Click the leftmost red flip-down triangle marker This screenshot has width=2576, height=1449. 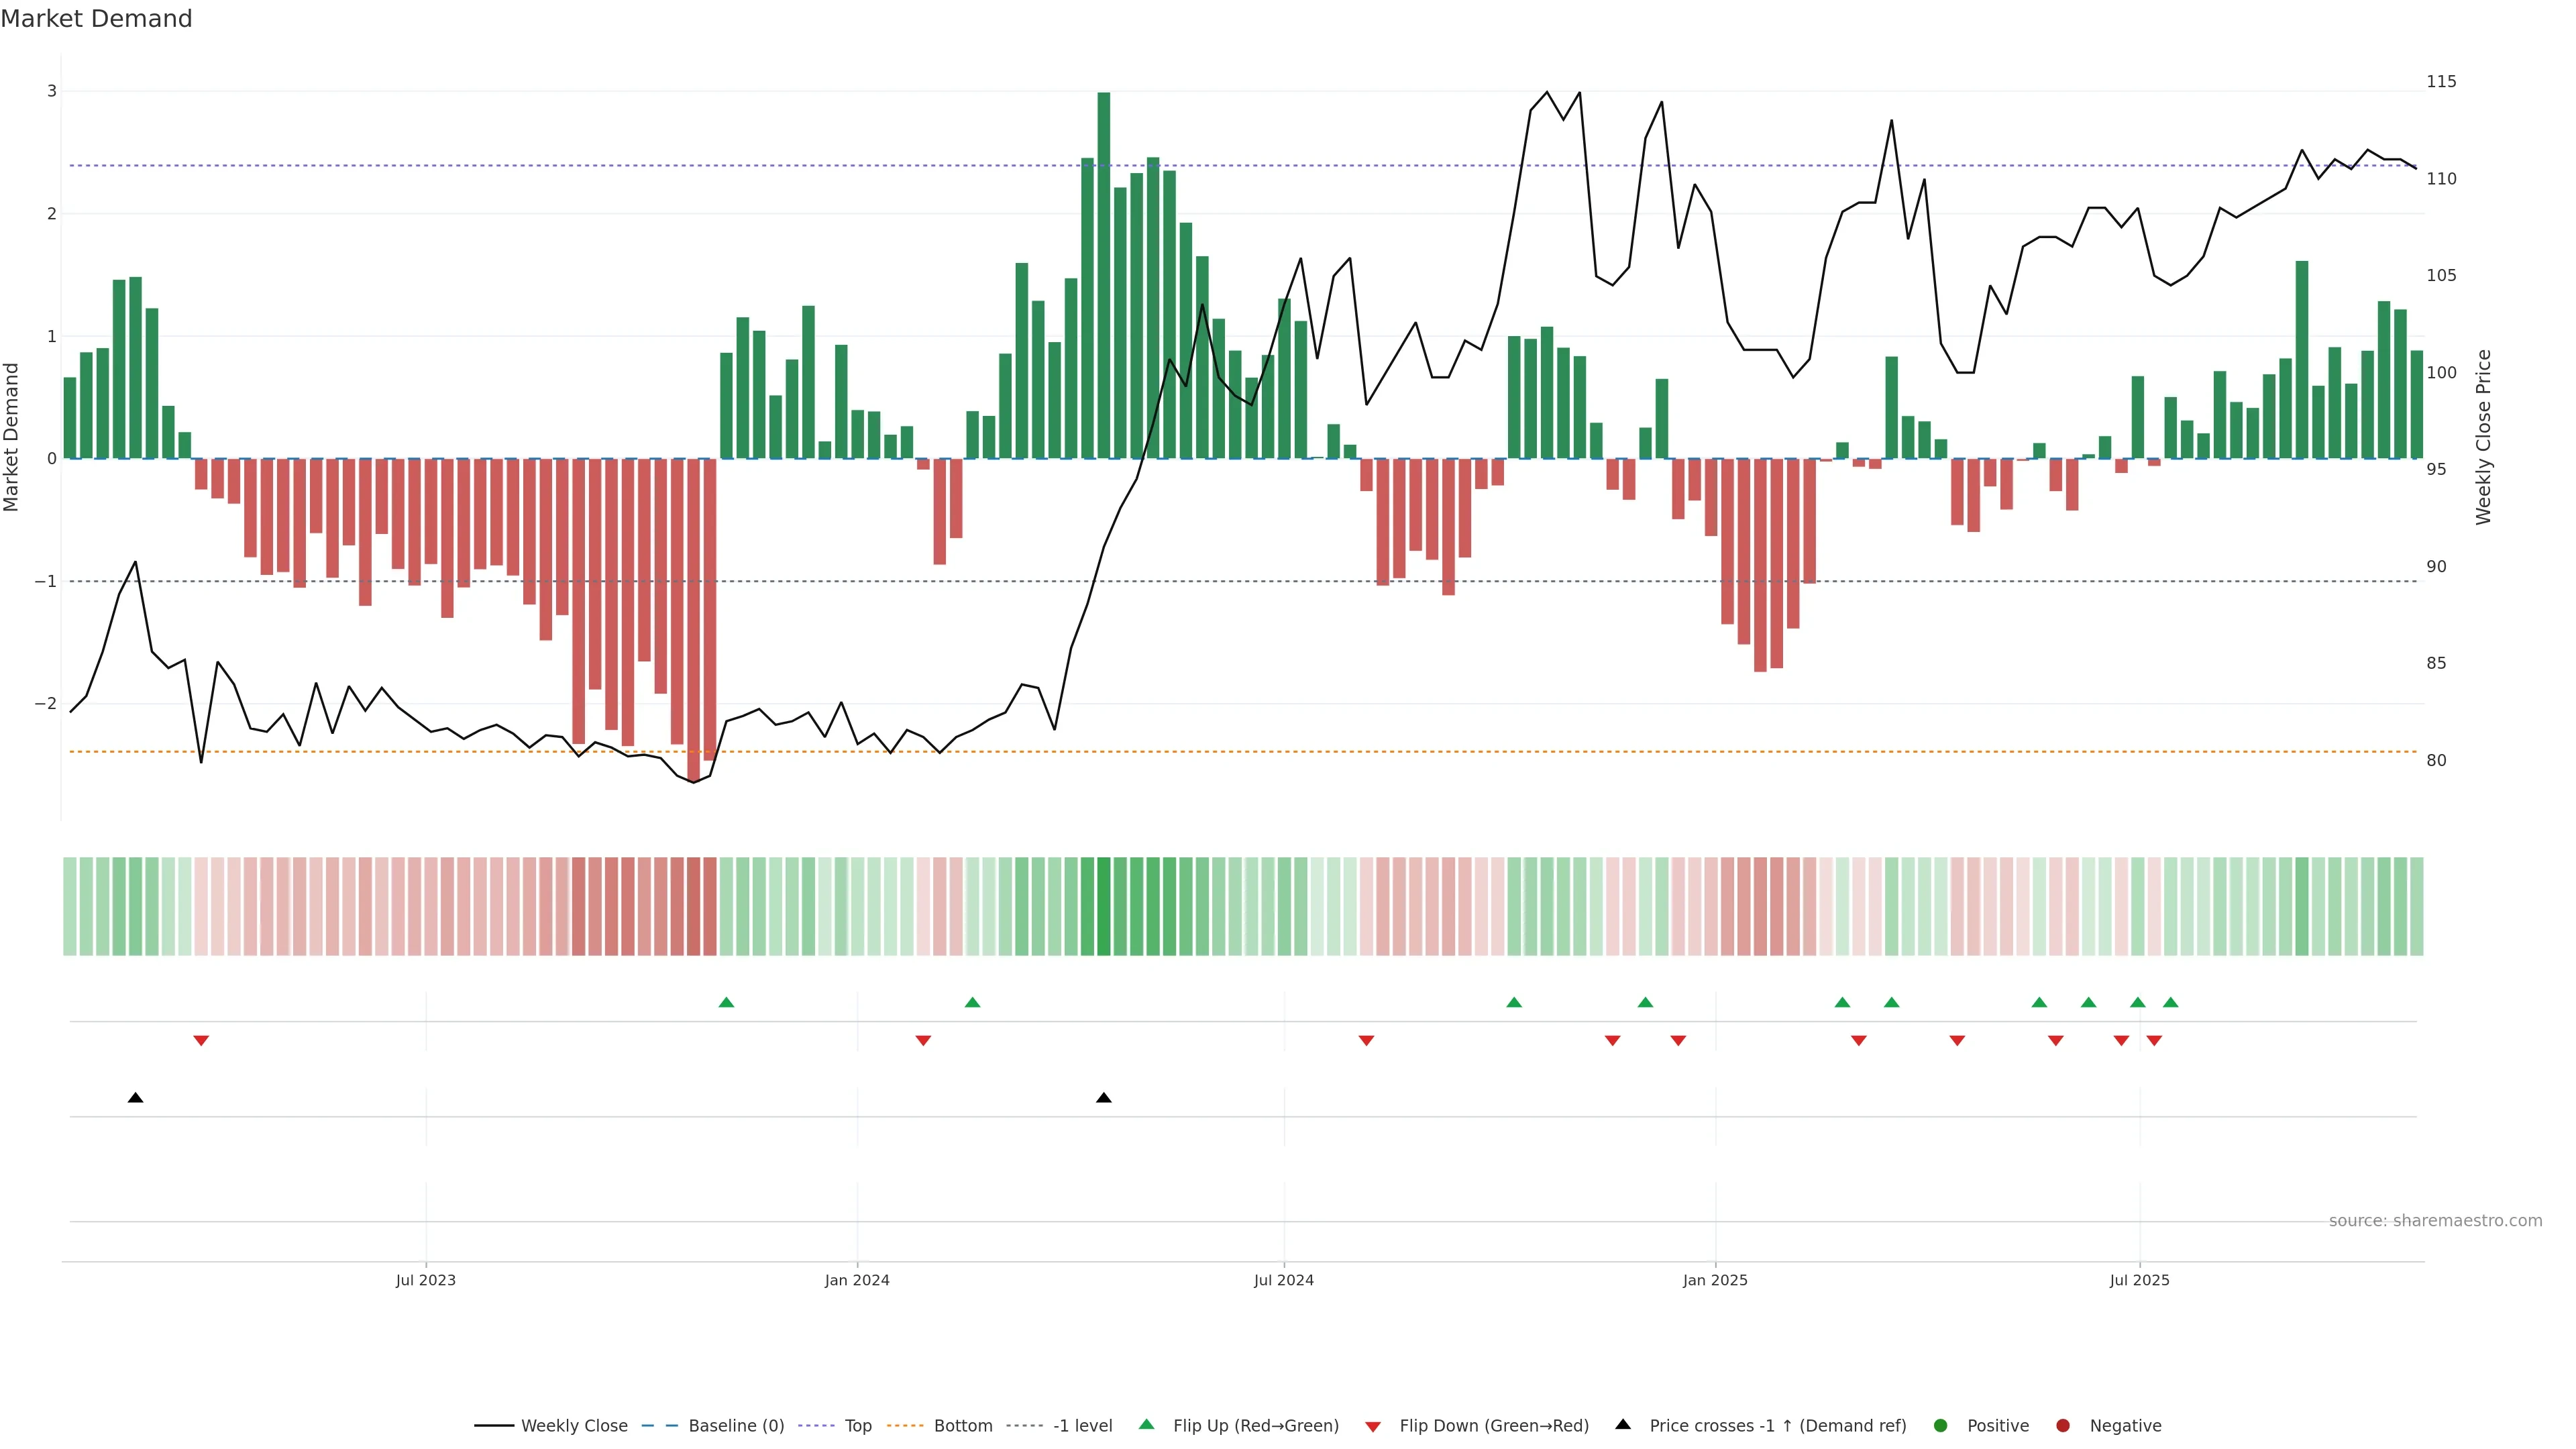click(x=201, y=1040)
